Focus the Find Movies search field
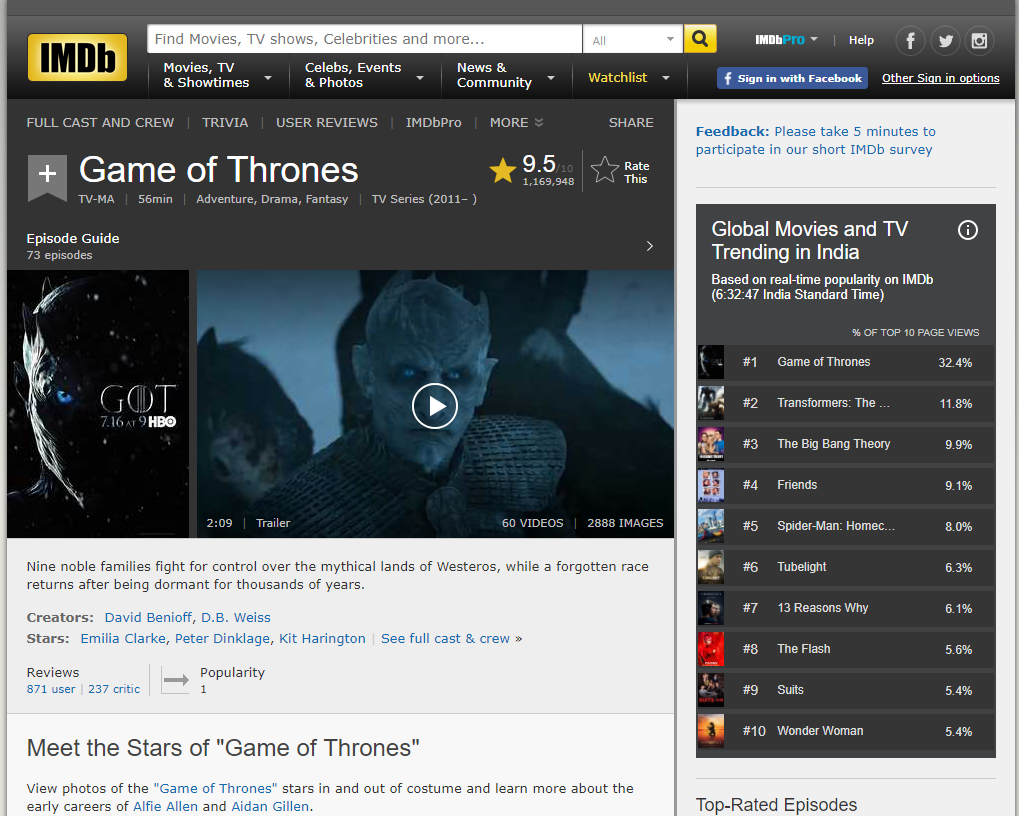Viewport: 1019px width, 816px height. 365,39
